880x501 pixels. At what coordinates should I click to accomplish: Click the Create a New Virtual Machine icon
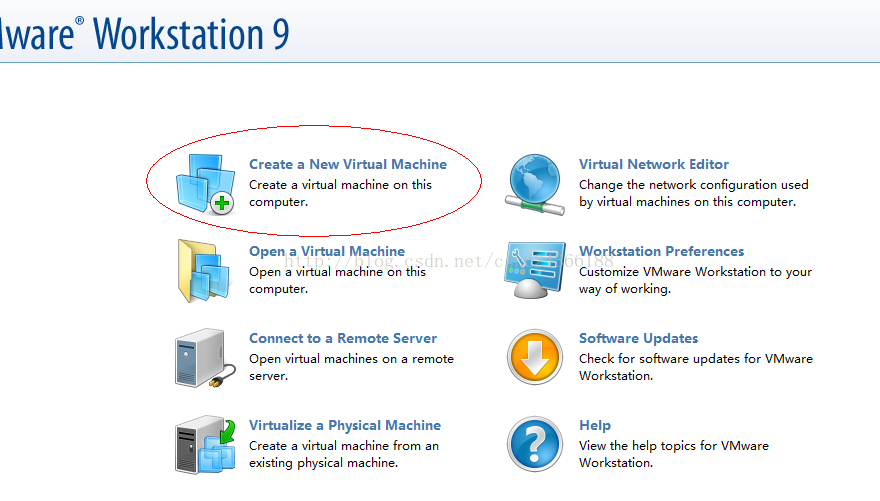pyautogui.click(x=205, y=183)
